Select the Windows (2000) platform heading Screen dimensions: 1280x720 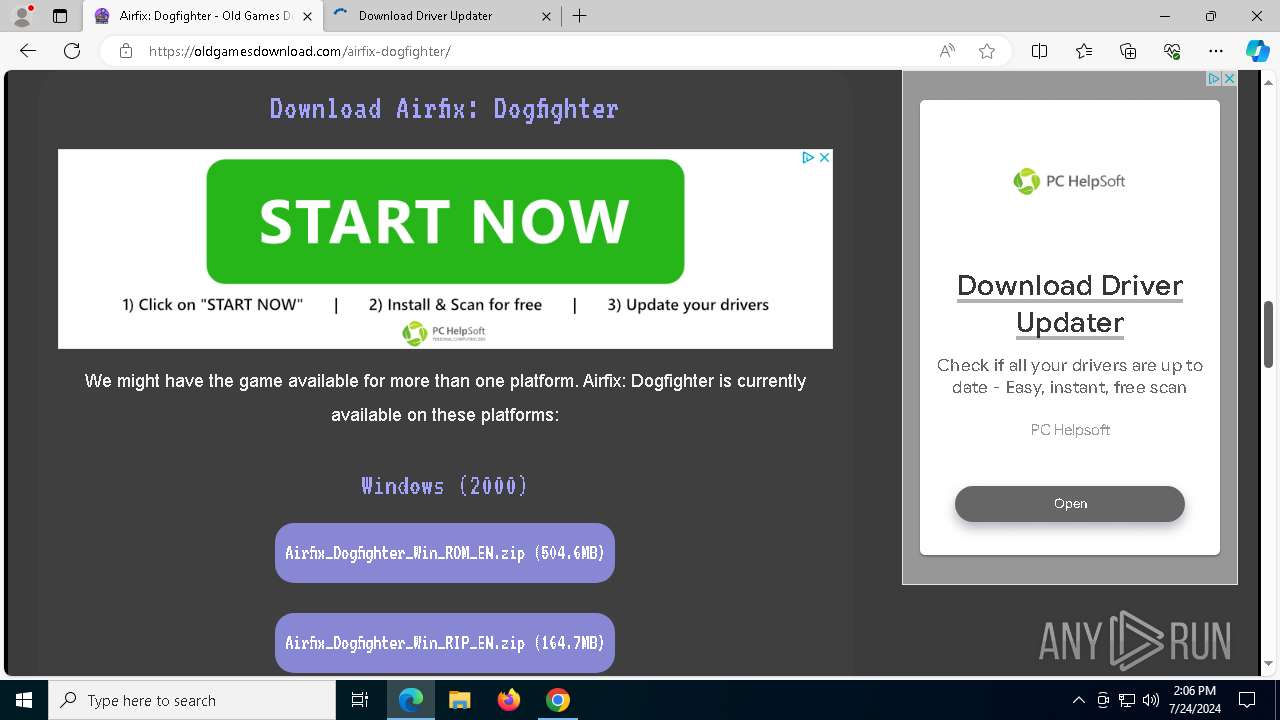444,486
